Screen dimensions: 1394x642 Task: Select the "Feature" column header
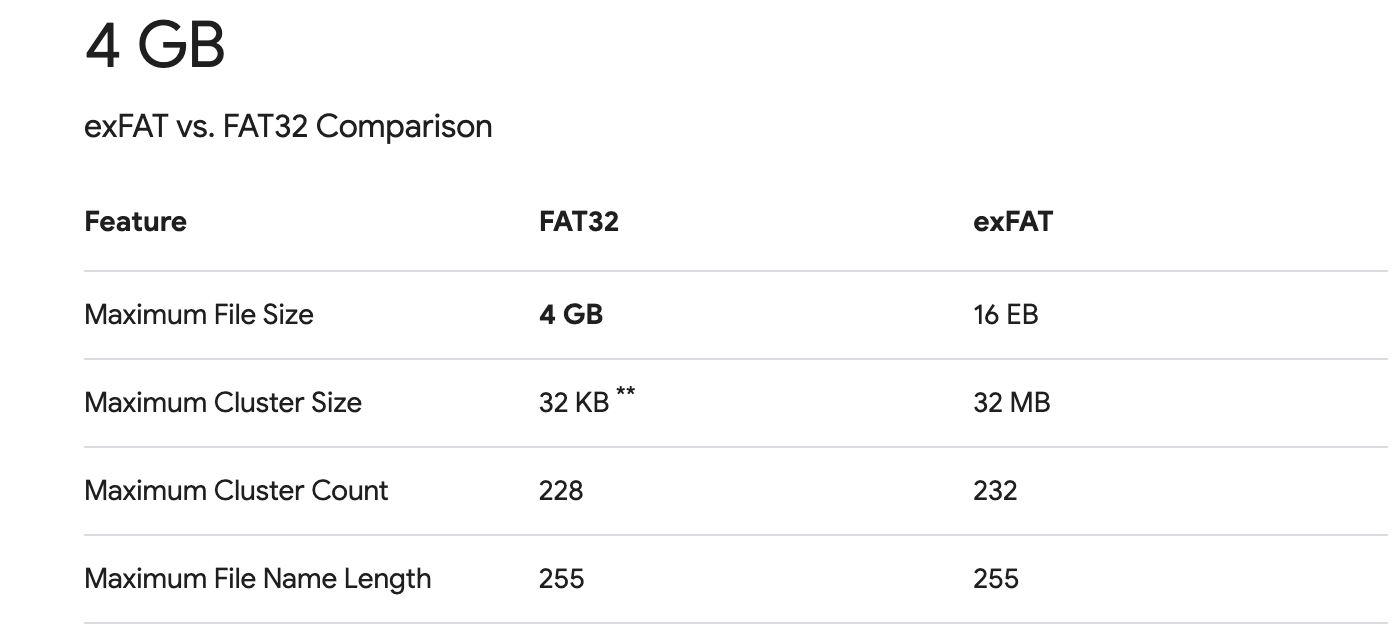pos(135,221)
